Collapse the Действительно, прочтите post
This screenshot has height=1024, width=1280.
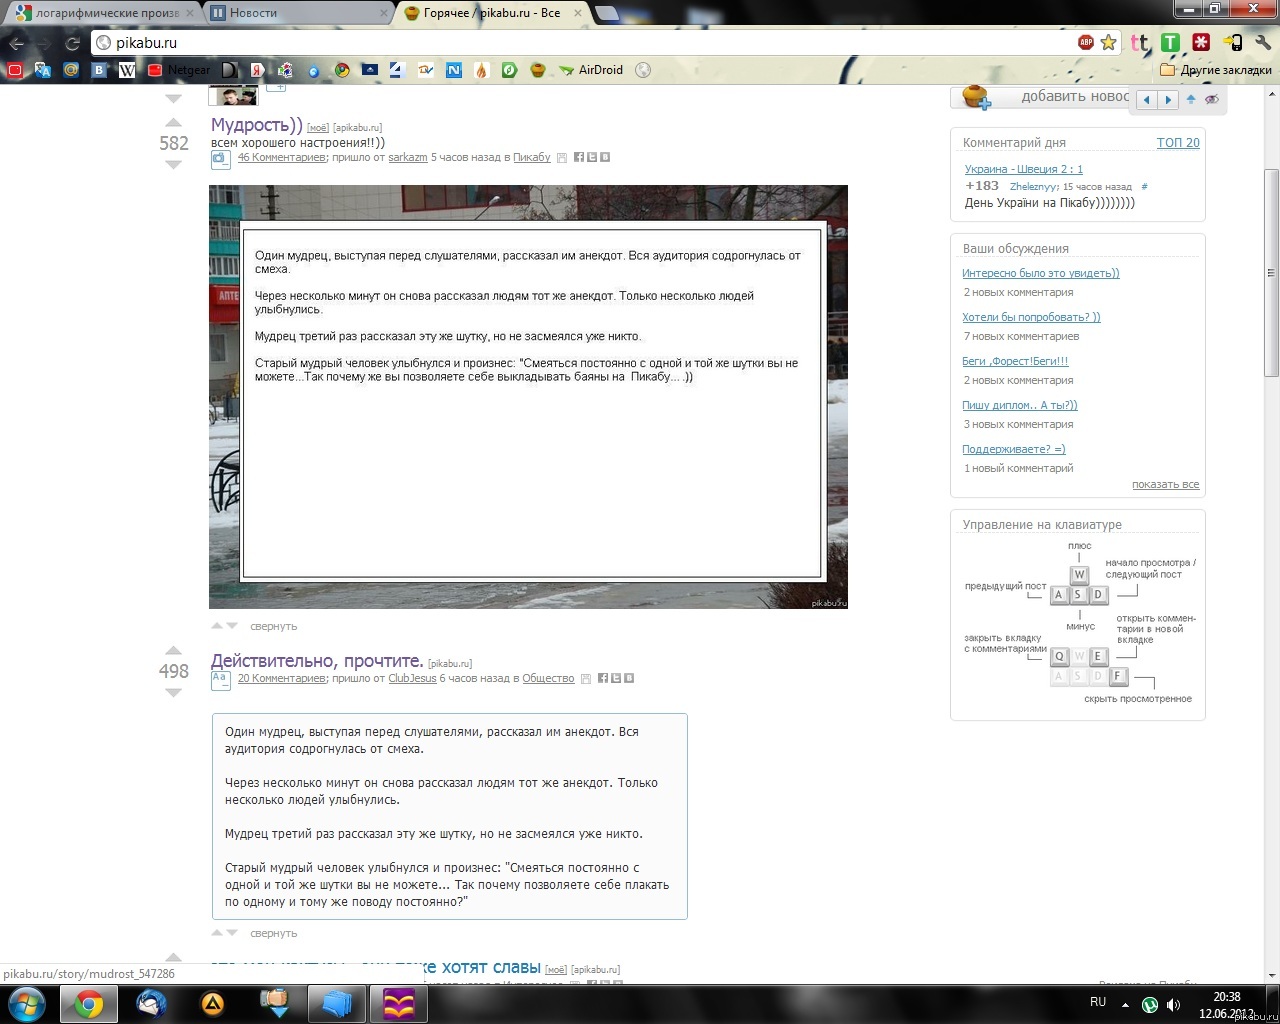273,934
